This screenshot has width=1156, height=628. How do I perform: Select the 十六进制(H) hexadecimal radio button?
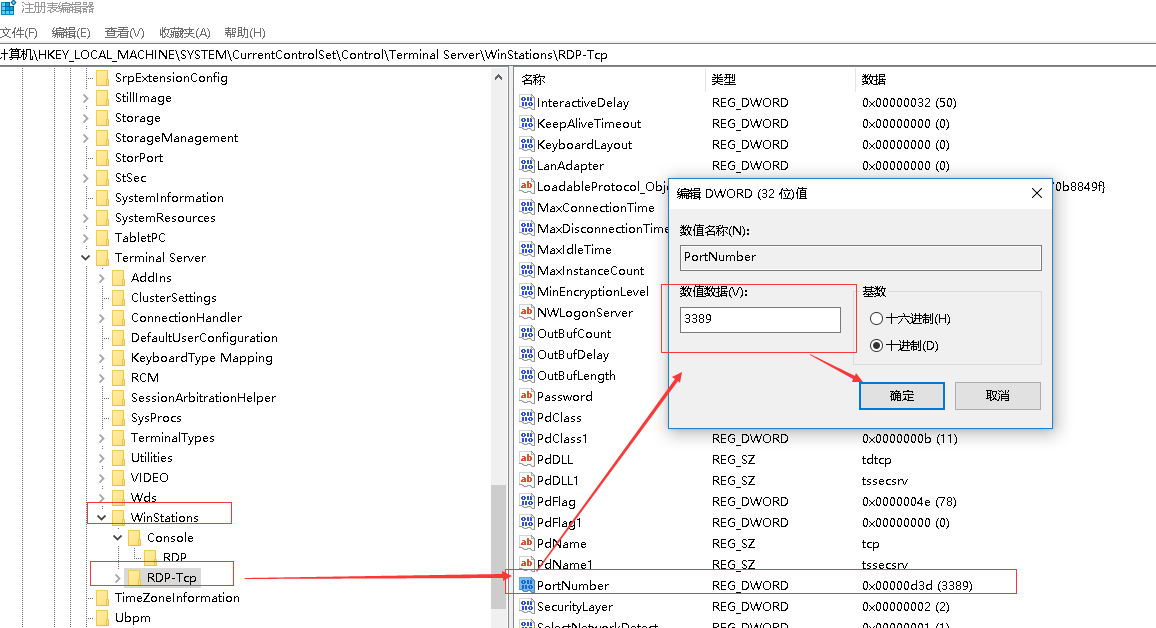pos(877,319)
